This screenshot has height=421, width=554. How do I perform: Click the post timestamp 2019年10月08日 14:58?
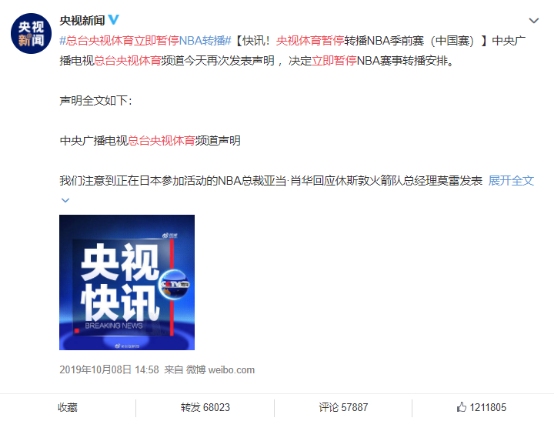109,370
